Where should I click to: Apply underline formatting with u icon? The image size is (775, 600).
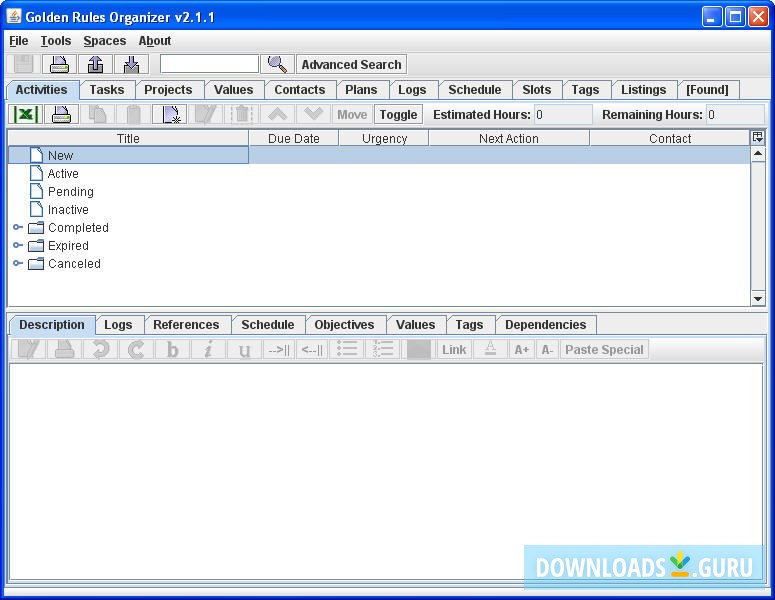(x=245, y=349)
